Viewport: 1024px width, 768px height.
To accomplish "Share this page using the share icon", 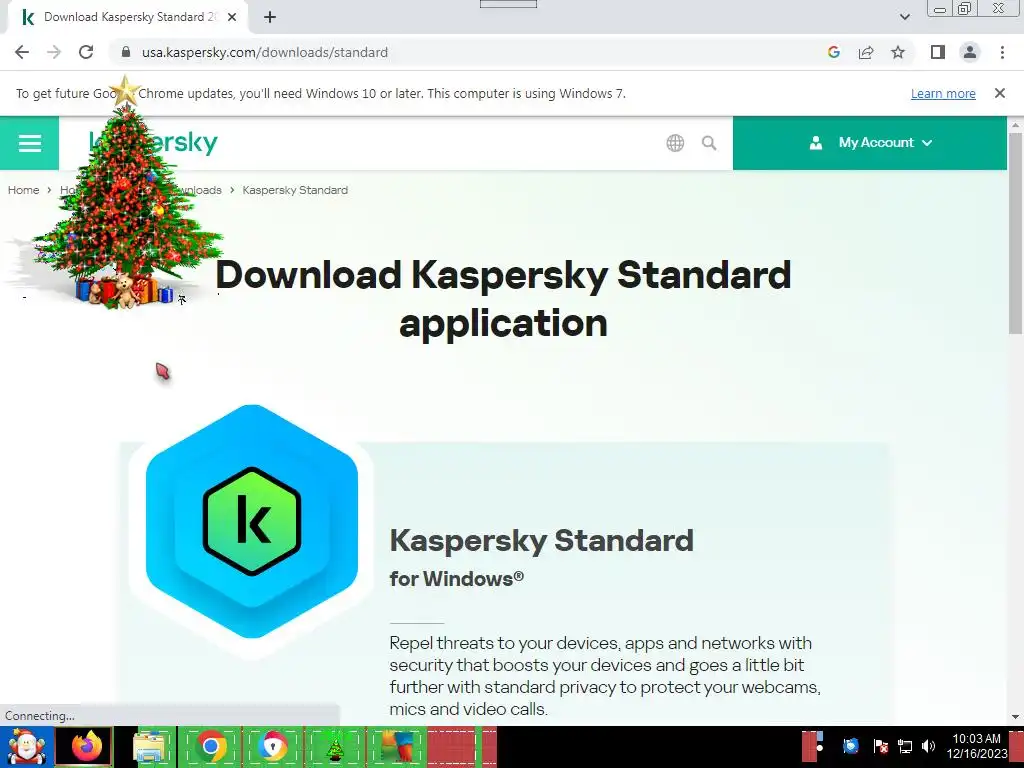I will pos(866,52).
